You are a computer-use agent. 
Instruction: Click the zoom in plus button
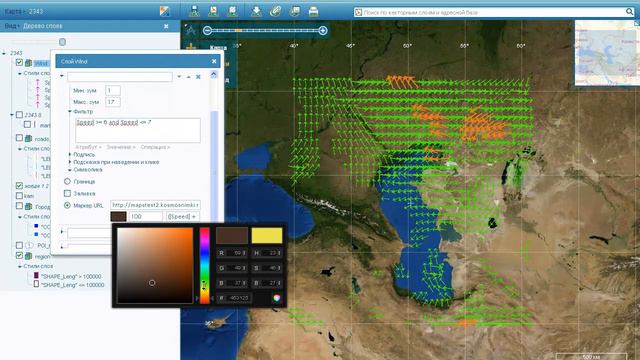[x=323, y=31]
